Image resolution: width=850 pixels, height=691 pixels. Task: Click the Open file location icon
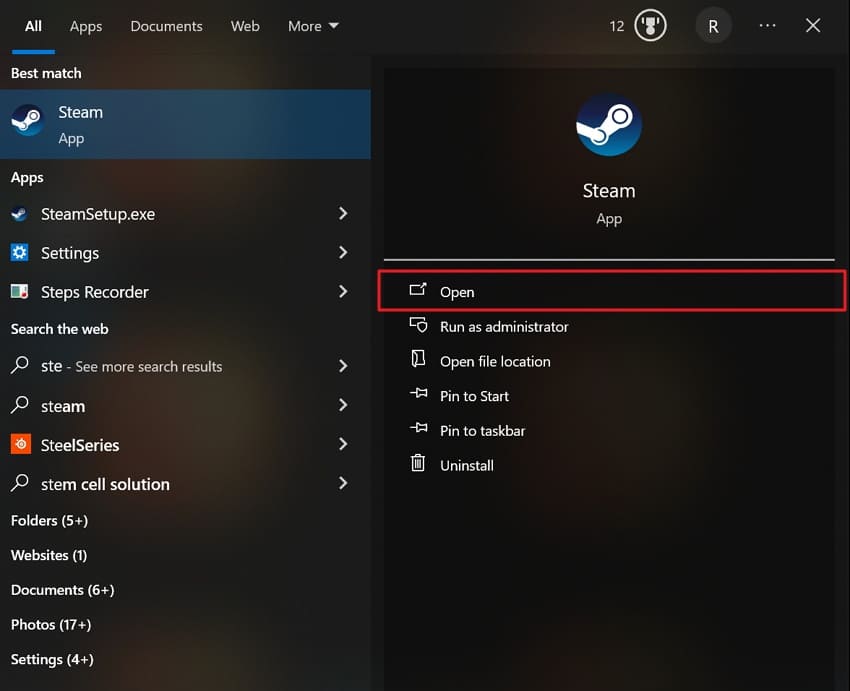418,361
